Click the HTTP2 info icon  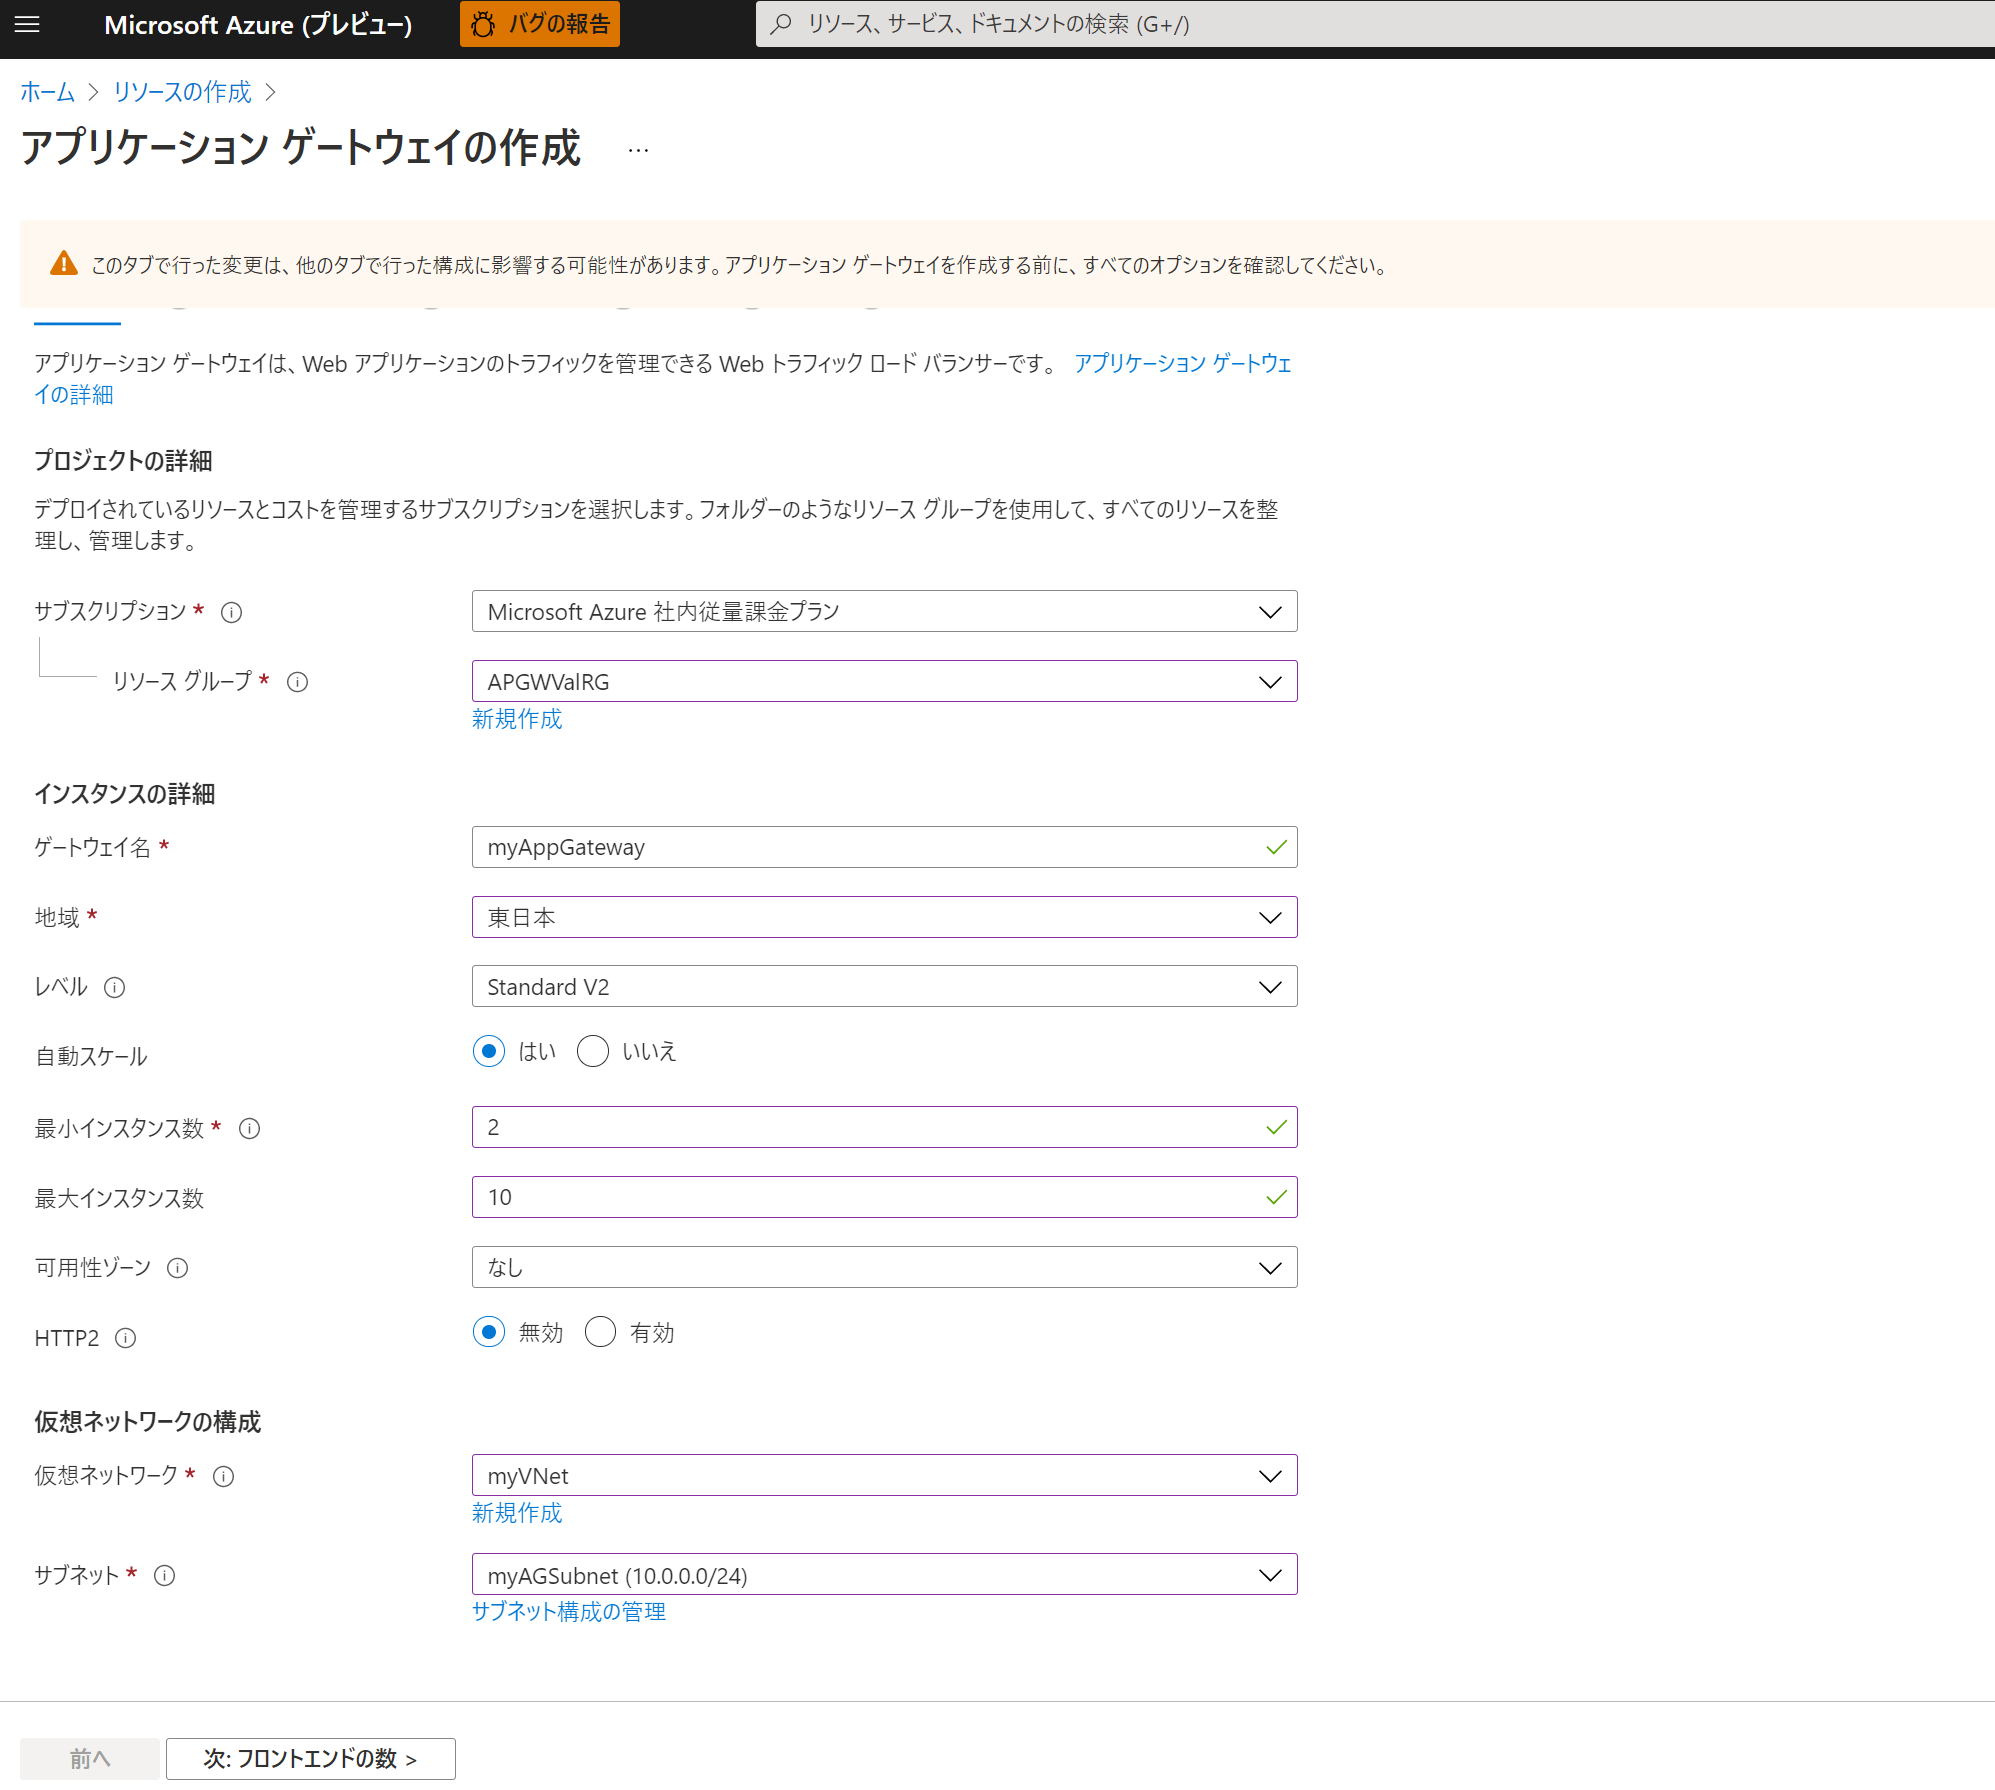point(125,1338)
